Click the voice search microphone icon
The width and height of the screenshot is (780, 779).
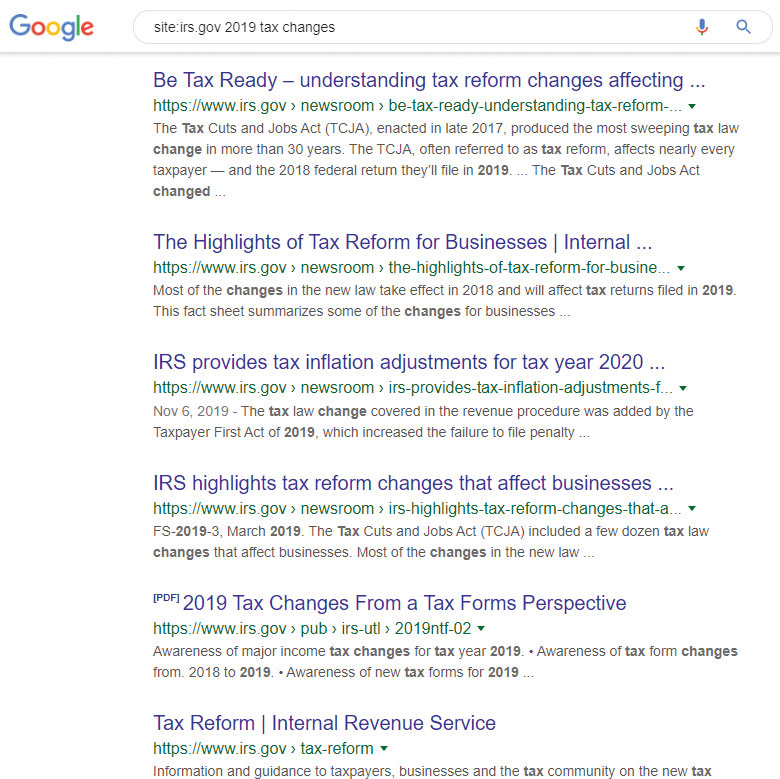[702, 27]
